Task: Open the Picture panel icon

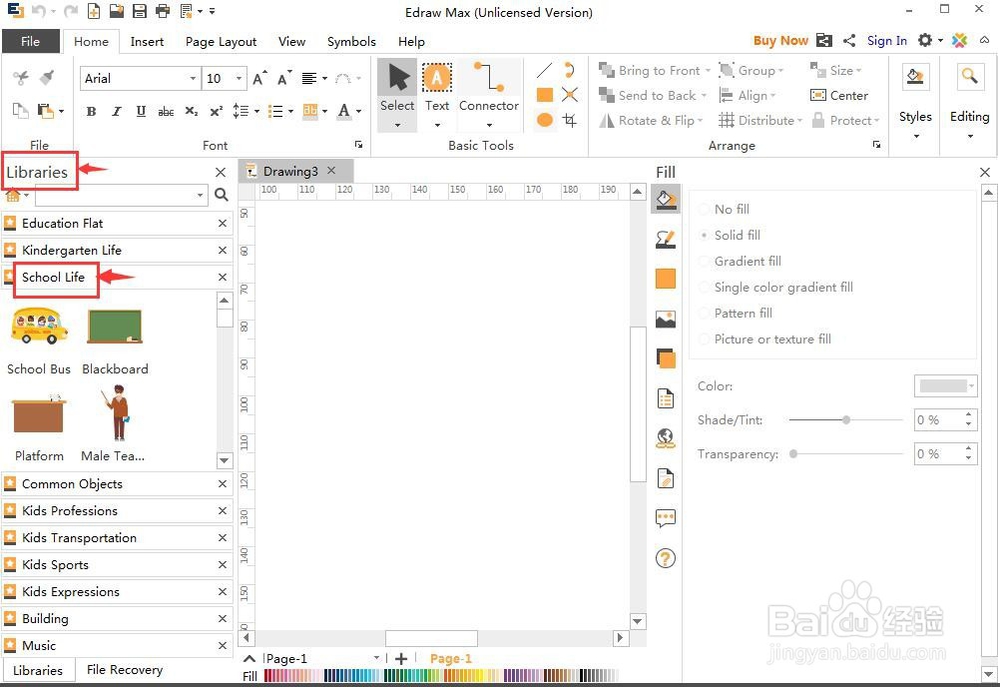Action: coord(666,319)
